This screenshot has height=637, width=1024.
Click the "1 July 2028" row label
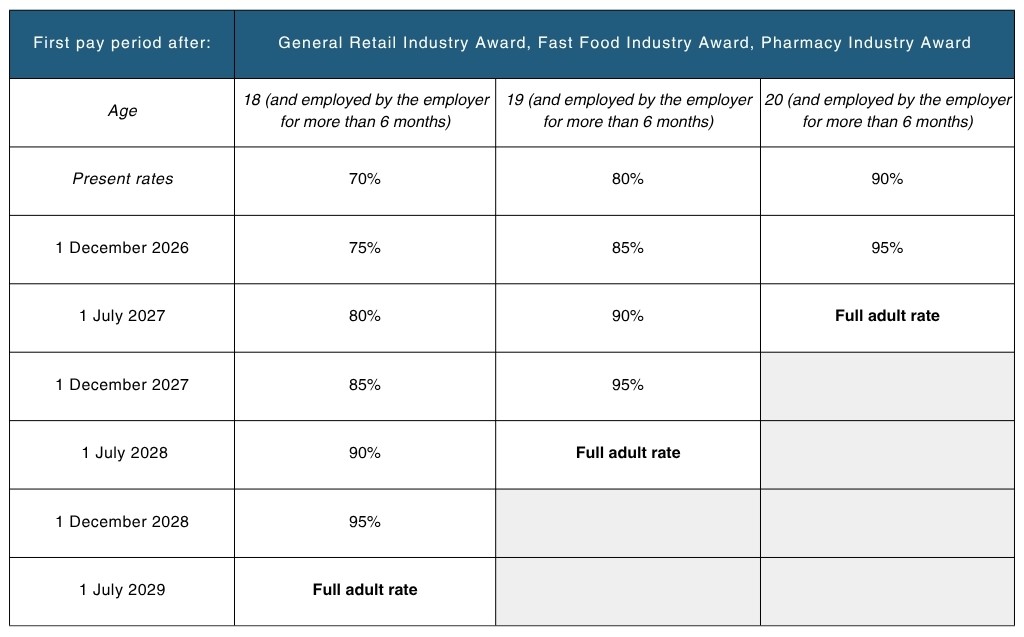tap(122, 453)
